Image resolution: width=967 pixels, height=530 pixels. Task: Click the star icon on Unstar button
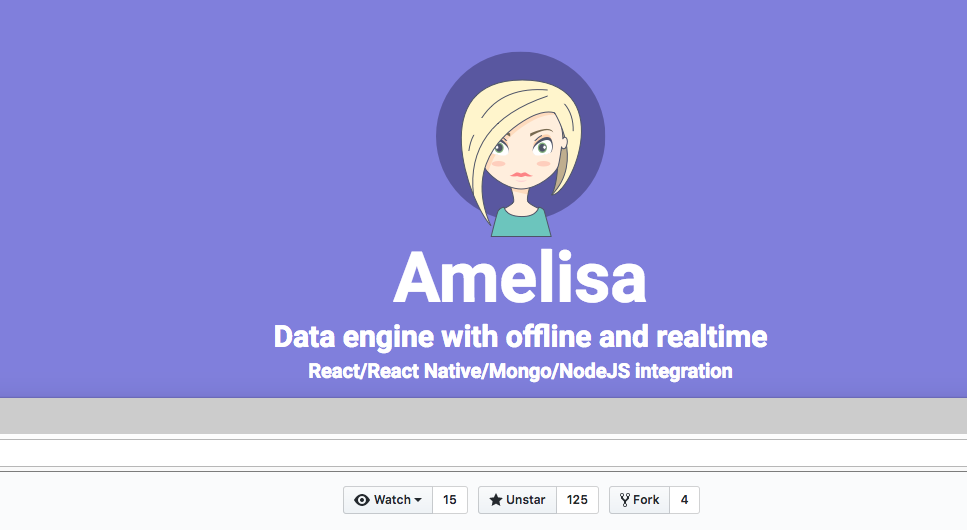pos(496,500)
